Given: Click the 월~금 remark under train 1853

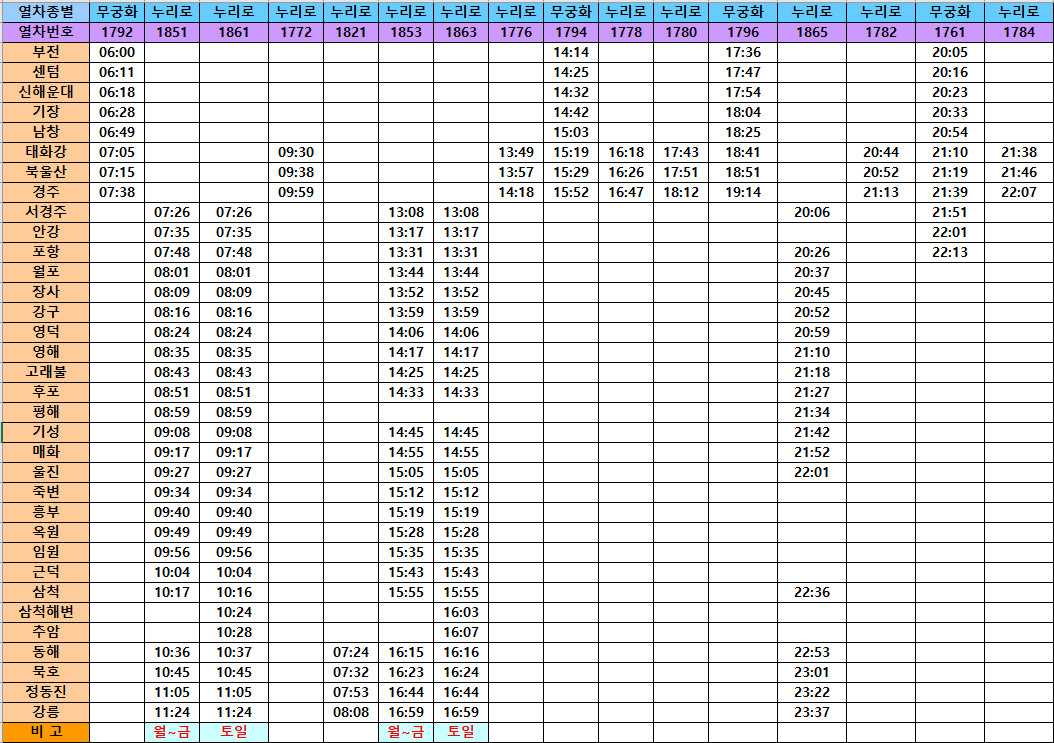Looking at the screenshot, I should pos(406,732).
